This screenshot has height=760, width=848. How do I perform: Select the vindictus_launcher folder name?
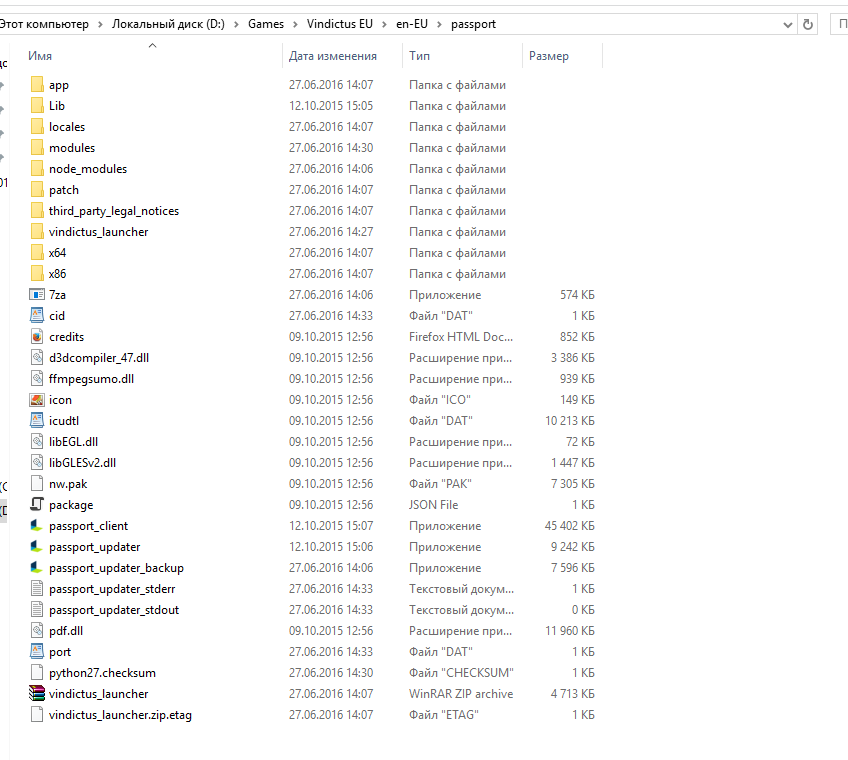[98, 232]
